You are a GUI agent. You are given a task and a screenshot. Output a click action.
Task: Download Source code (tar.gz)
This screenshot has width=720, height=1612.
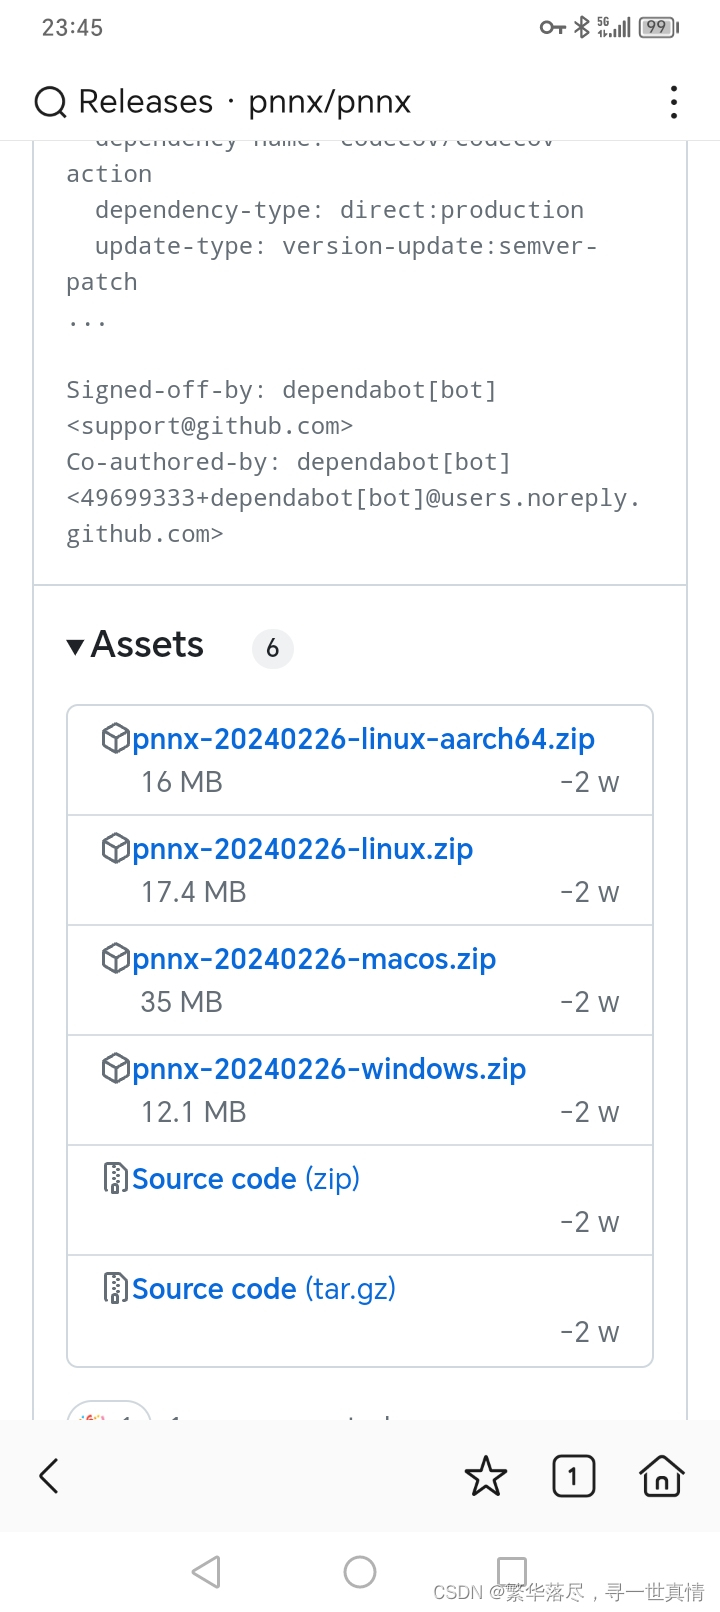pos(264,1289)
